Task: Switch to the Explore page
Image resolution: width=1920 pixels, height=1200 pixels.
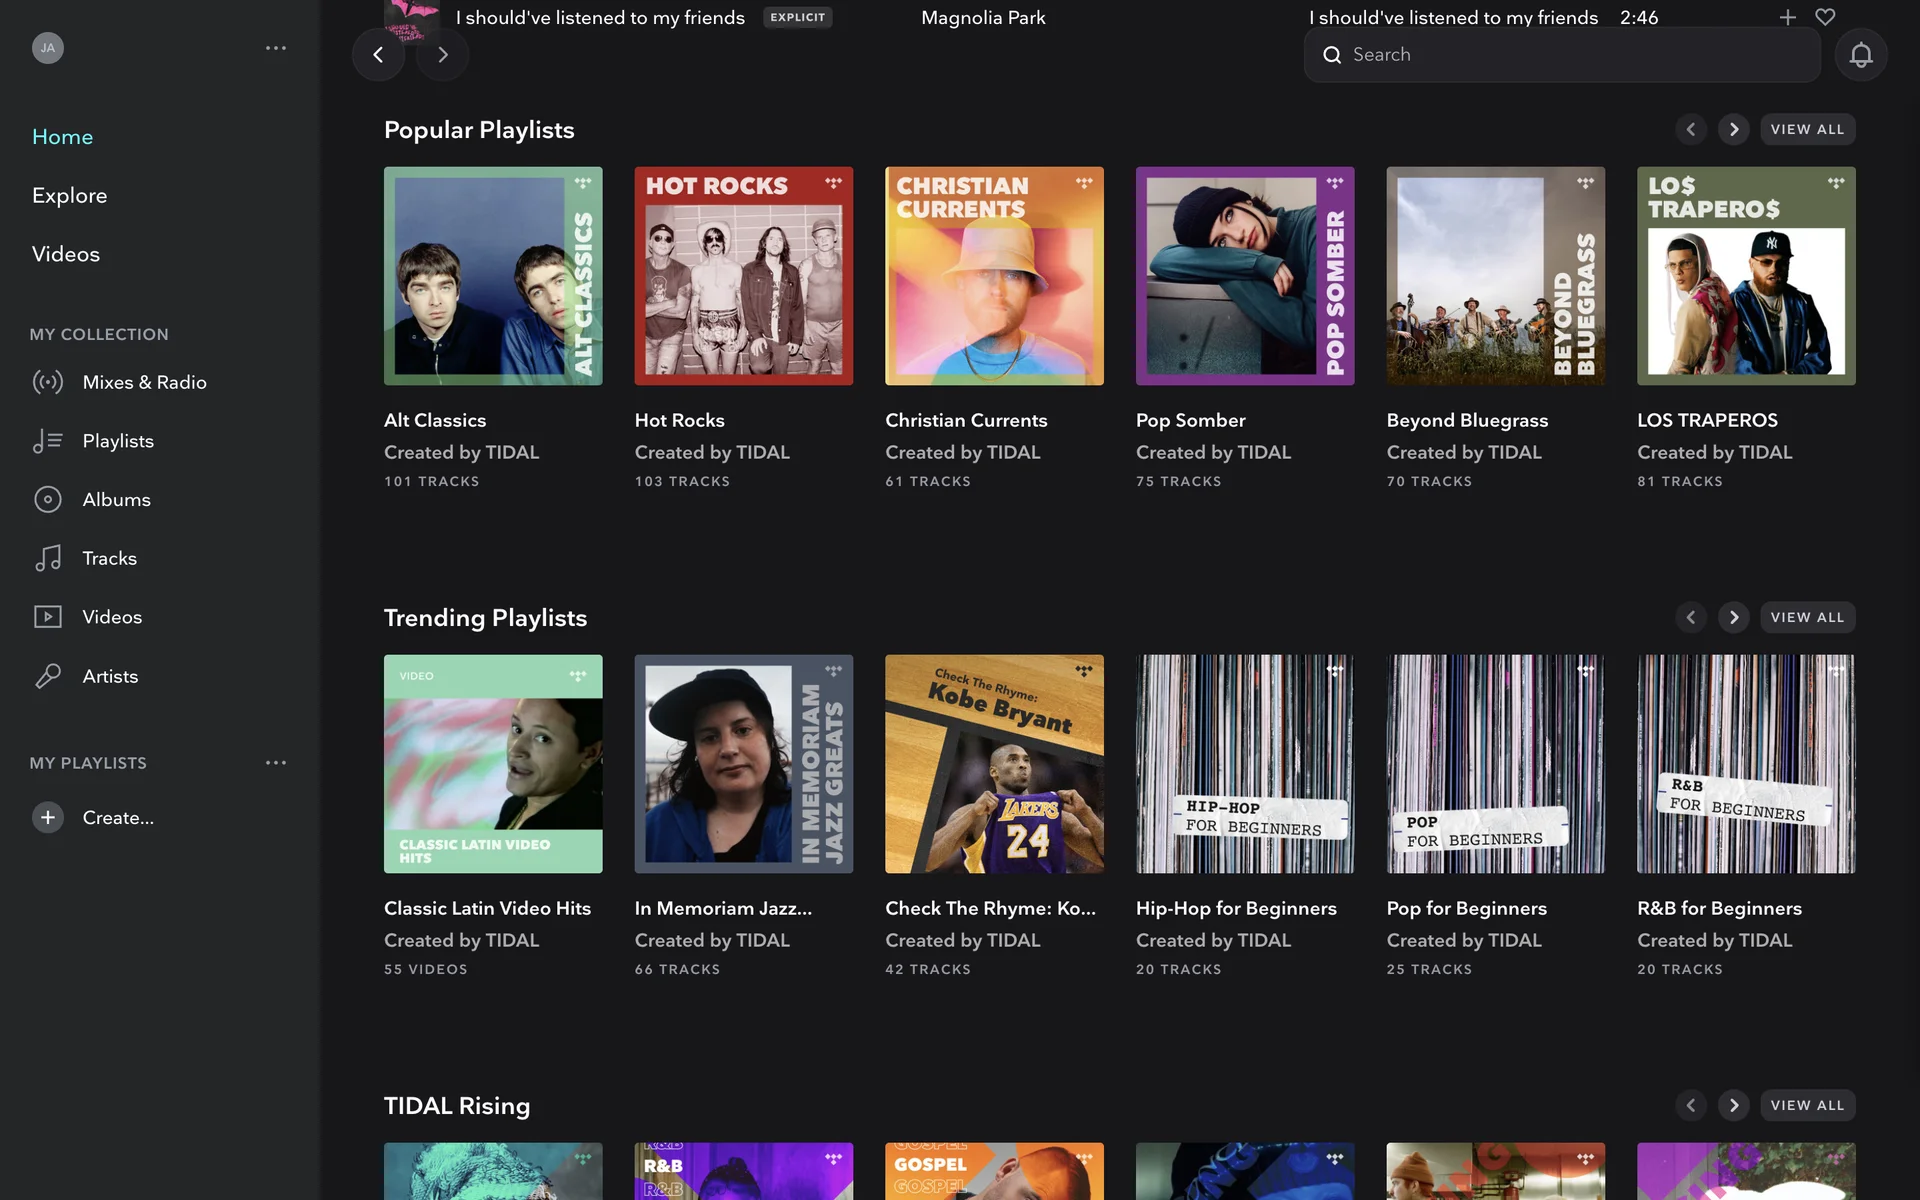Action: (69, 196)
